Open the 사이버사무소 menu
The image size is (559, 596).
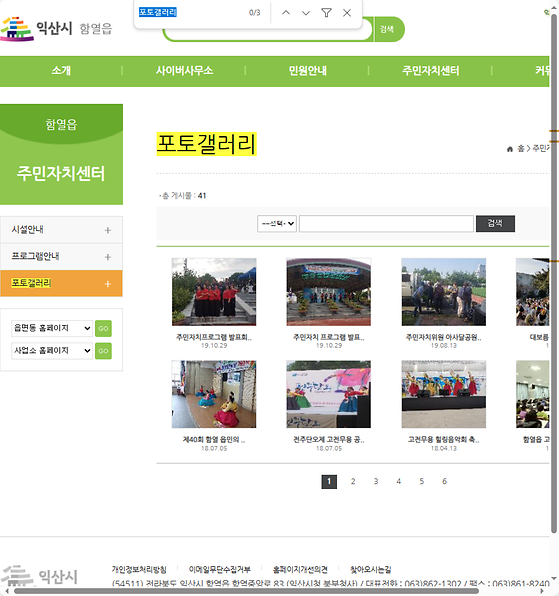pyautogui.click(x=184, y=71)
